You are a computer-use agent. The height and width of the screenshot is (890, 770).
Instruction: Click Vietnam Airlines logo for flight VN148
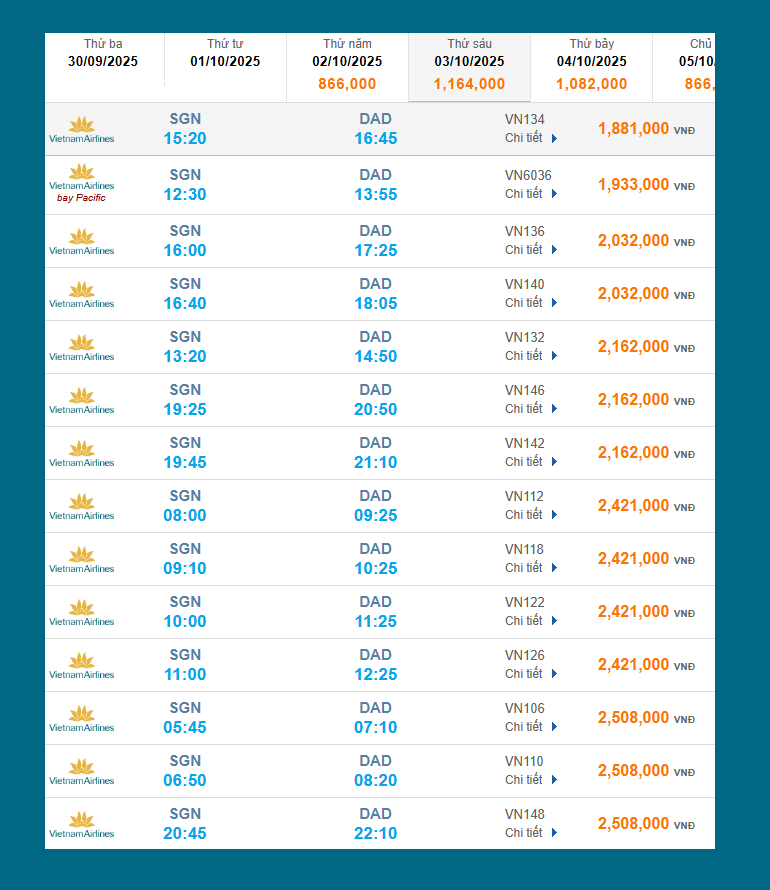pos(82,825)
